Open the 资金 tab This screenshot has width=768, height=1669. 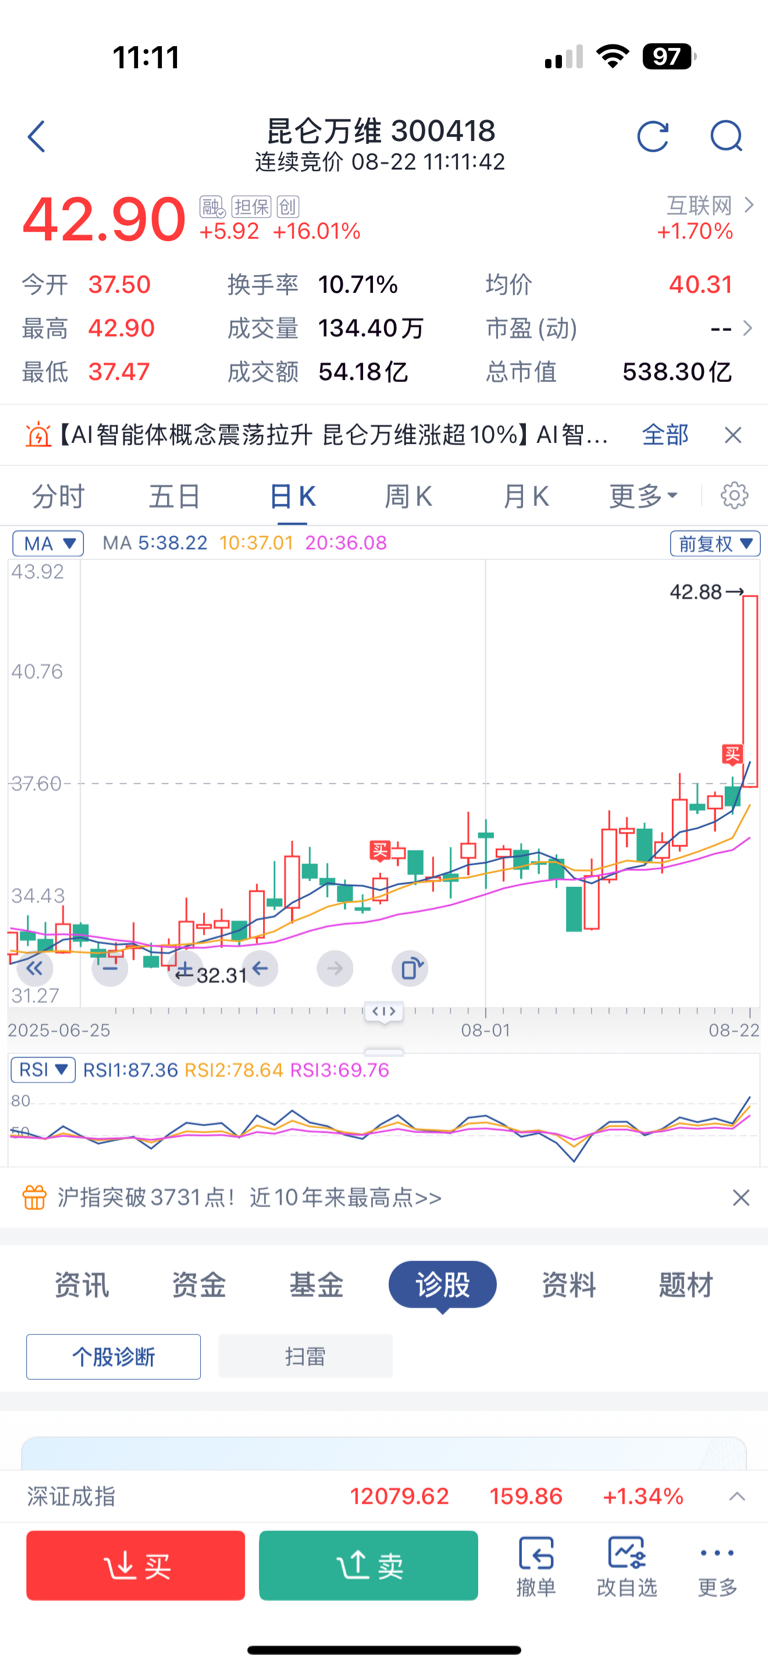pos(199,1285)
